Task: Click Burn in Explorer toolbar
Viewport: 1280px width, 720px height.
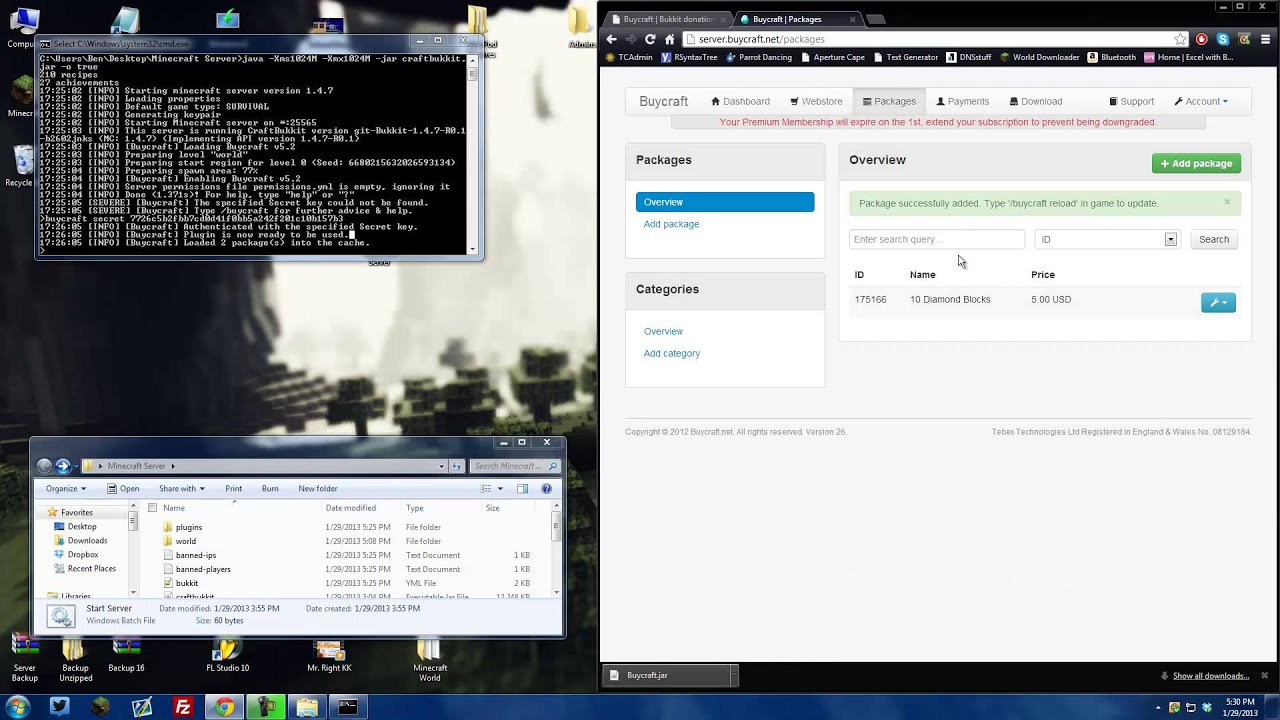Action: click(x=270, y=489)
